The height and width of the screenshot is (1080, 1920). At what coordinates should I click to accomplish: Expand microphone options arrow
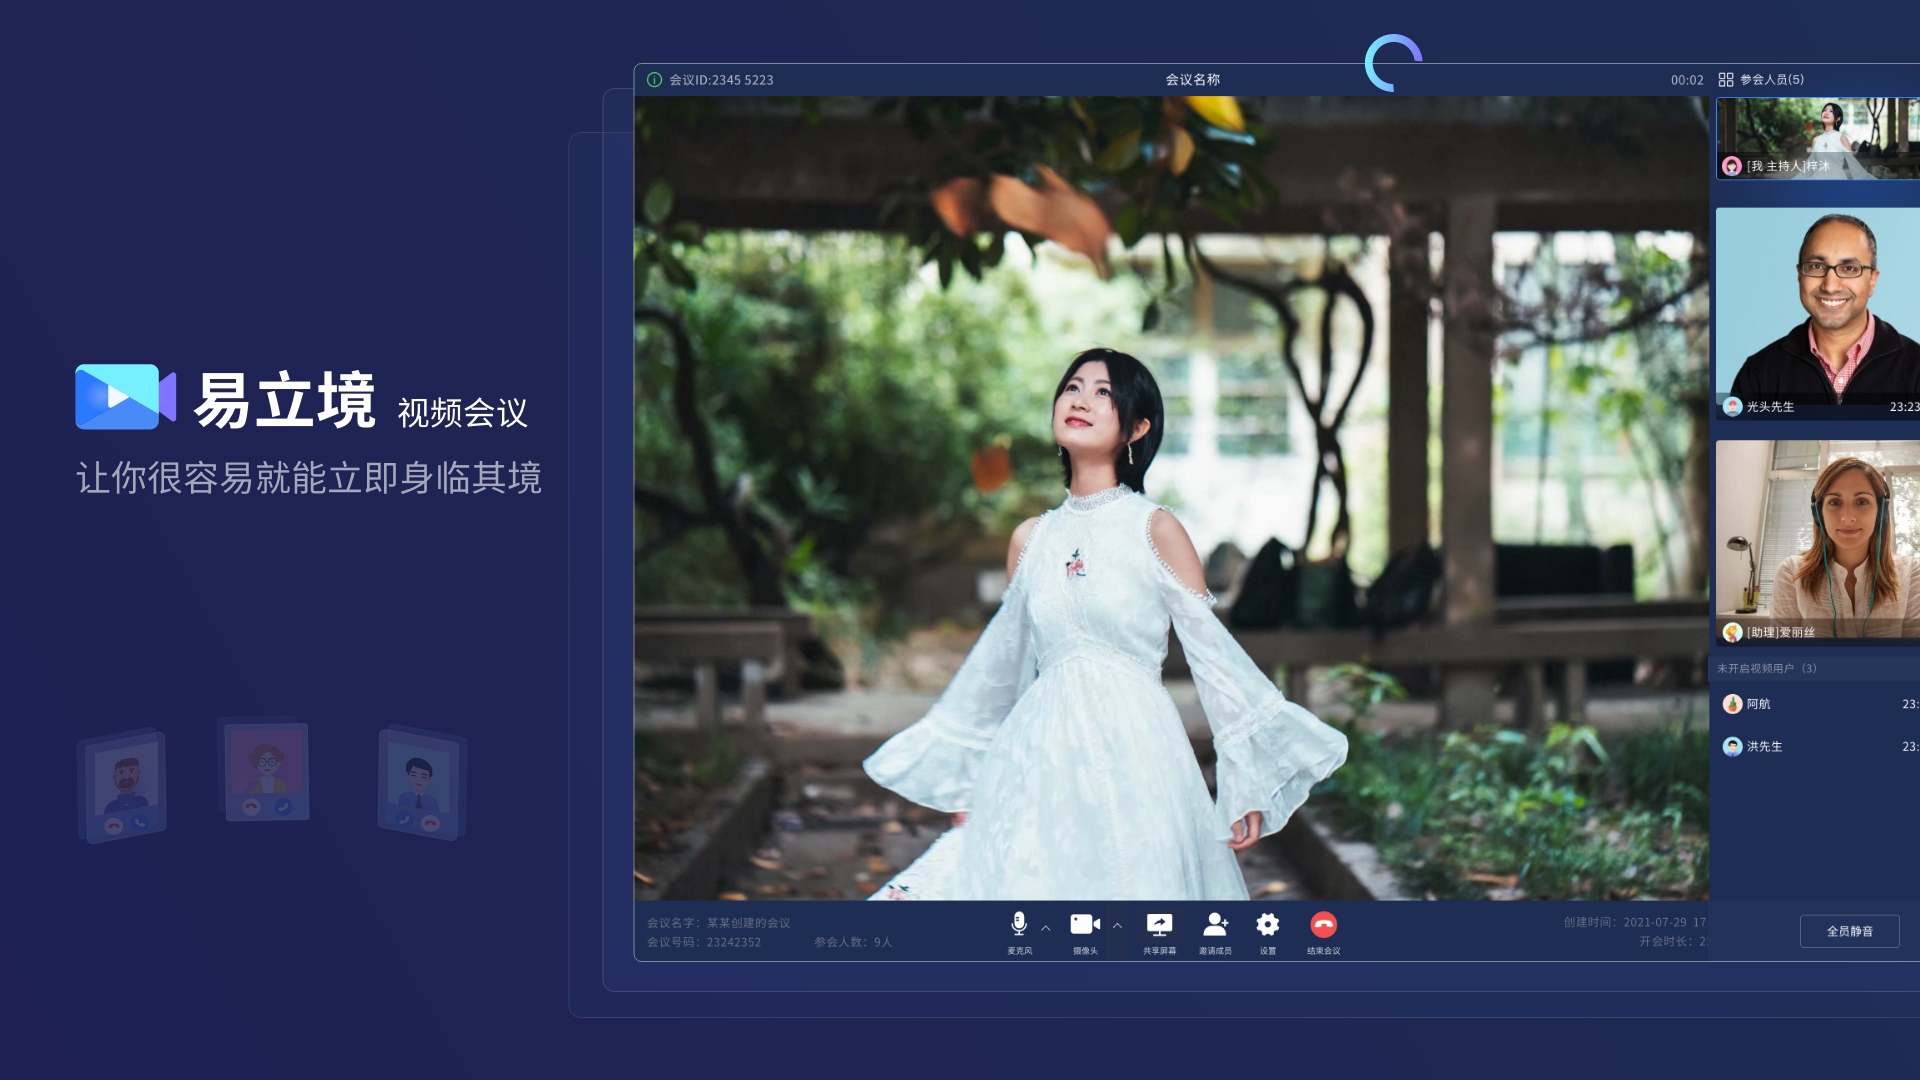pyautogui.click(x=1046, y=928)
